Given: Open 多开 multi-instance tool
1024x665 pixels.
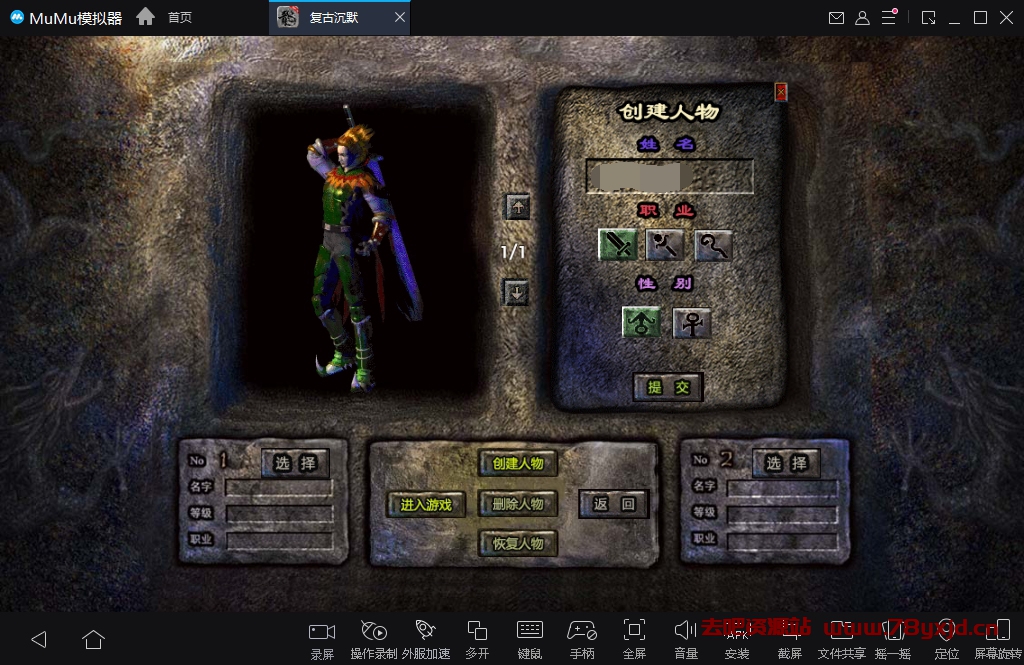Looking at the screenshot, I should pyautogui.click(x=477, y=640).
